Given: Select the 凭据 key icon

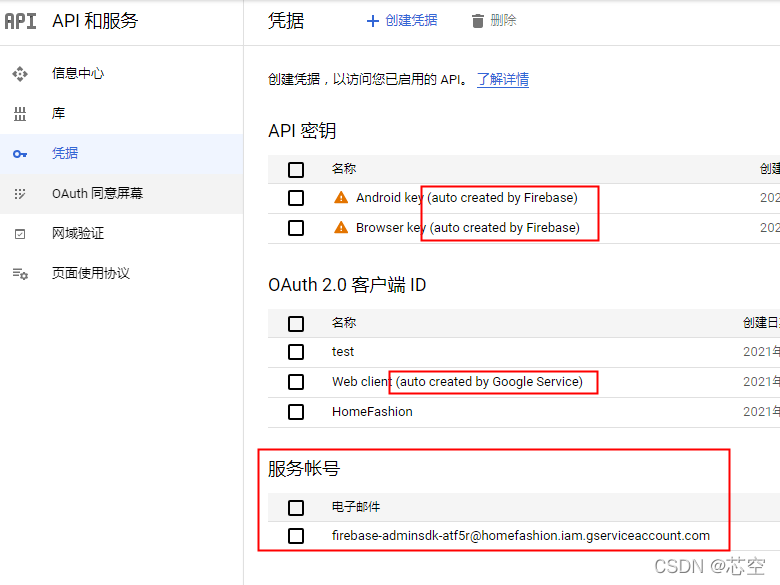Looking at the screenshot, I should tap(20, 154).
